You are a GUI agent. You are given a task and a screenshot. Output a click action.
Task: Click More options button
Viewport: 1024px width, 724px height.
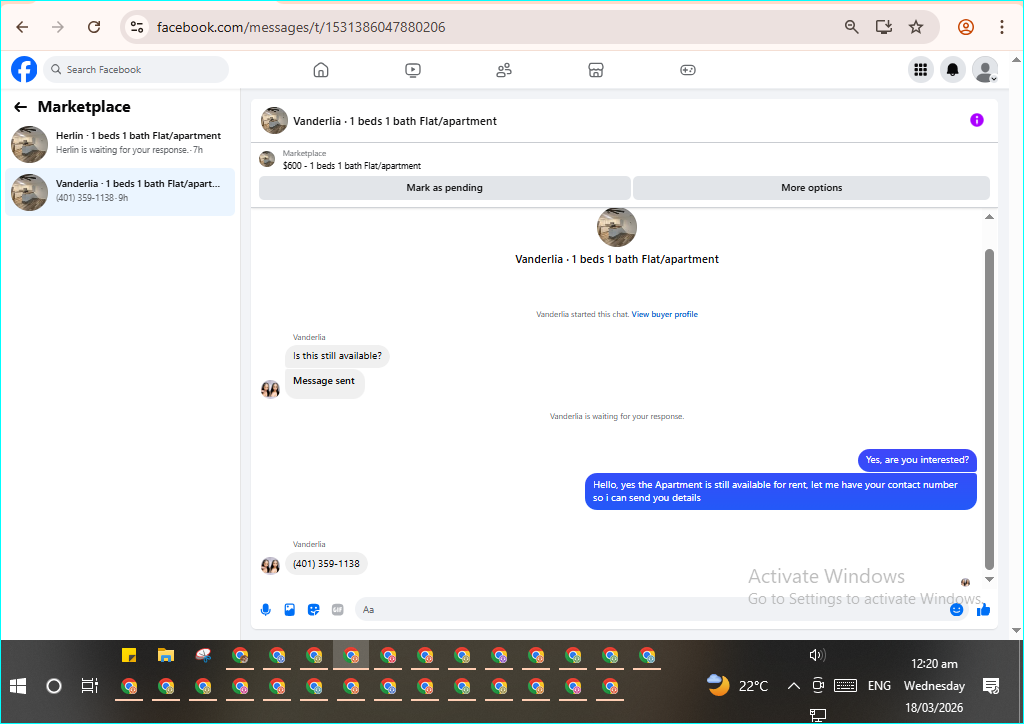point(812,188)
